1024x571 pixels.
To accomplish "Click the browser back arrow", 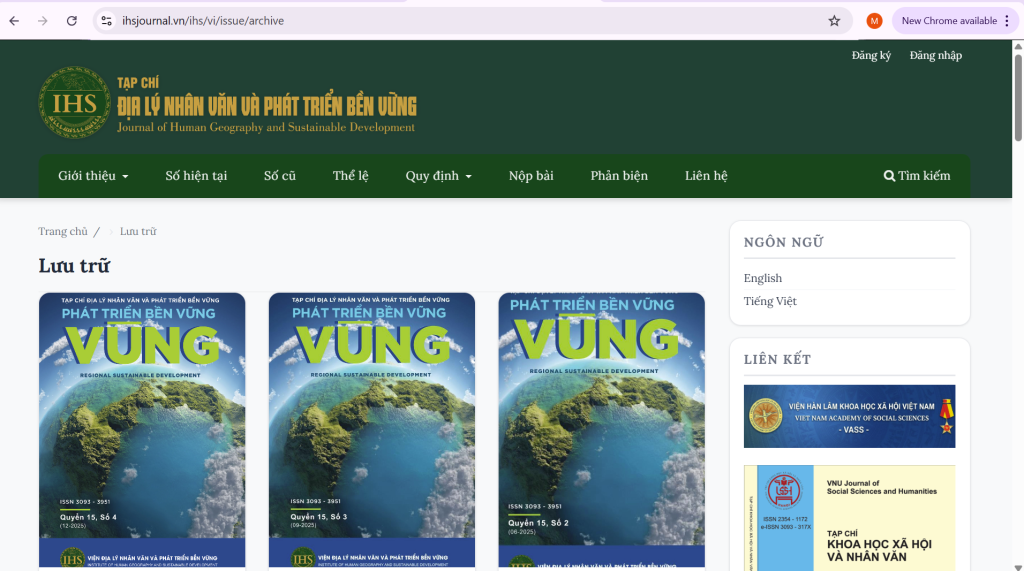I will coord(14,21).
